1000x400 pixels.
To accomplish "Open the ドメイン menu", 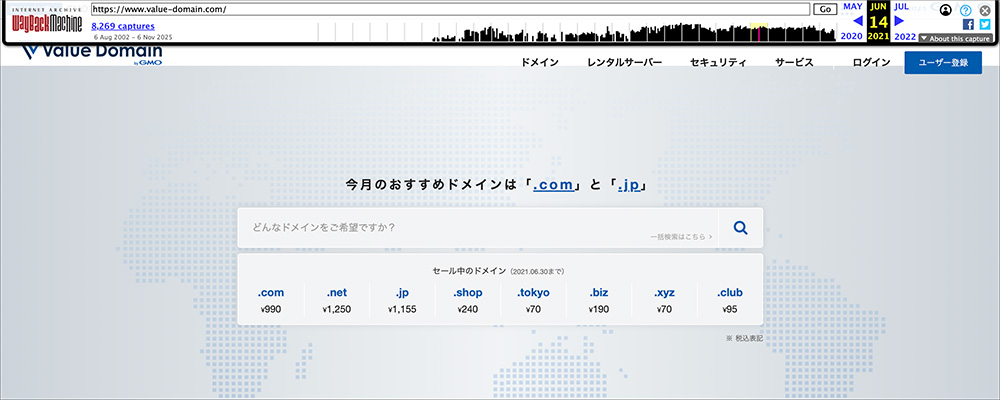I will click(540, 63).
